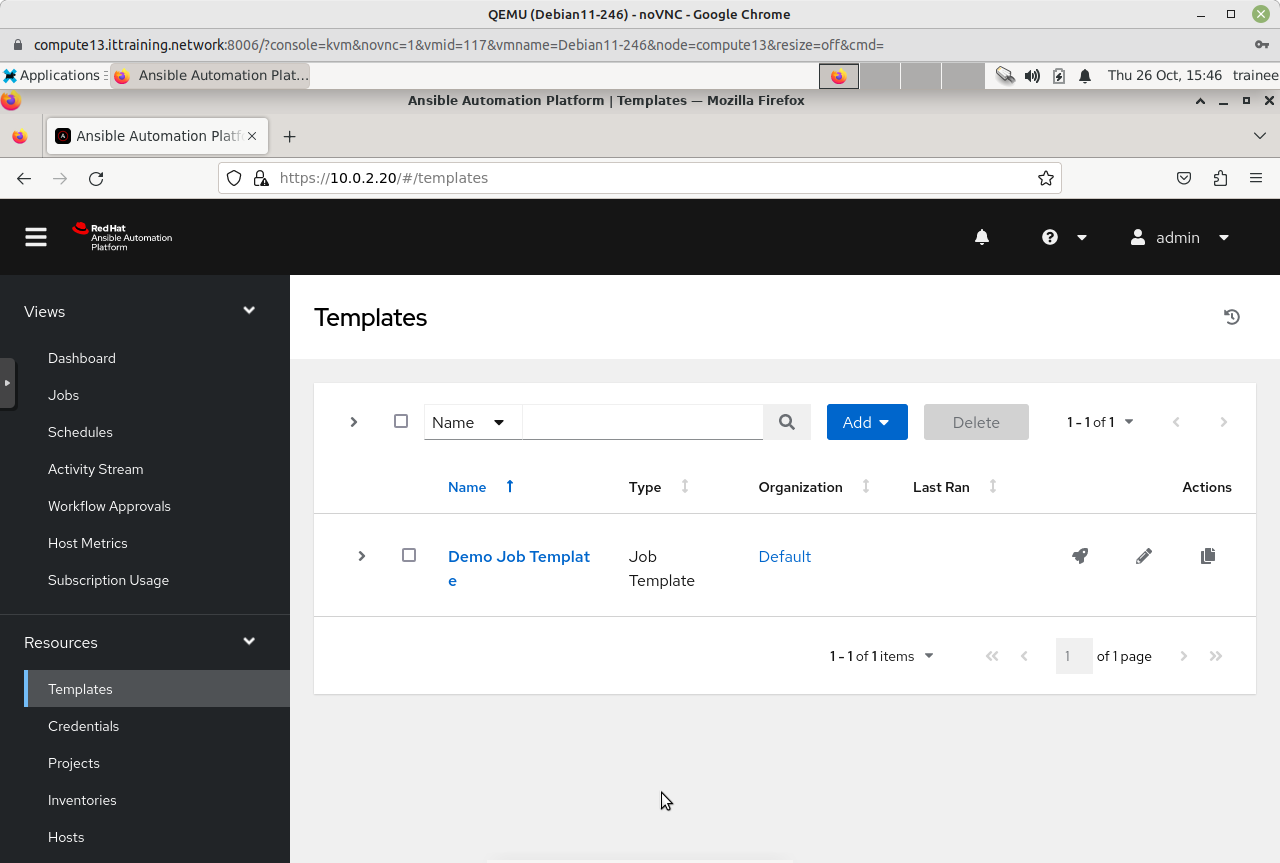Open Jobs in sidebar
Image resolution: width=1280 pixels, height=863 pixels.
[63, 395]
